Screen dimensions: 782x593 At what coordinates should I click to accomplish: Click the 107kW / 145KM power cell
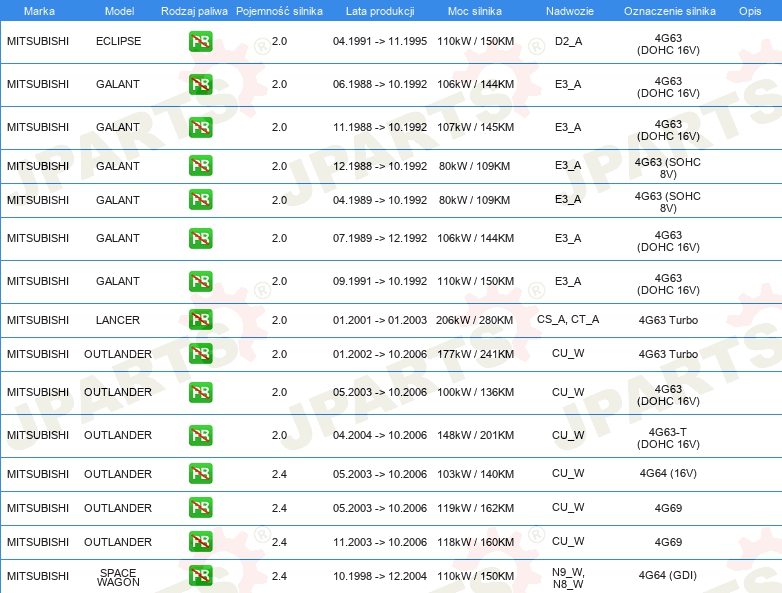(x=475, y=127)
